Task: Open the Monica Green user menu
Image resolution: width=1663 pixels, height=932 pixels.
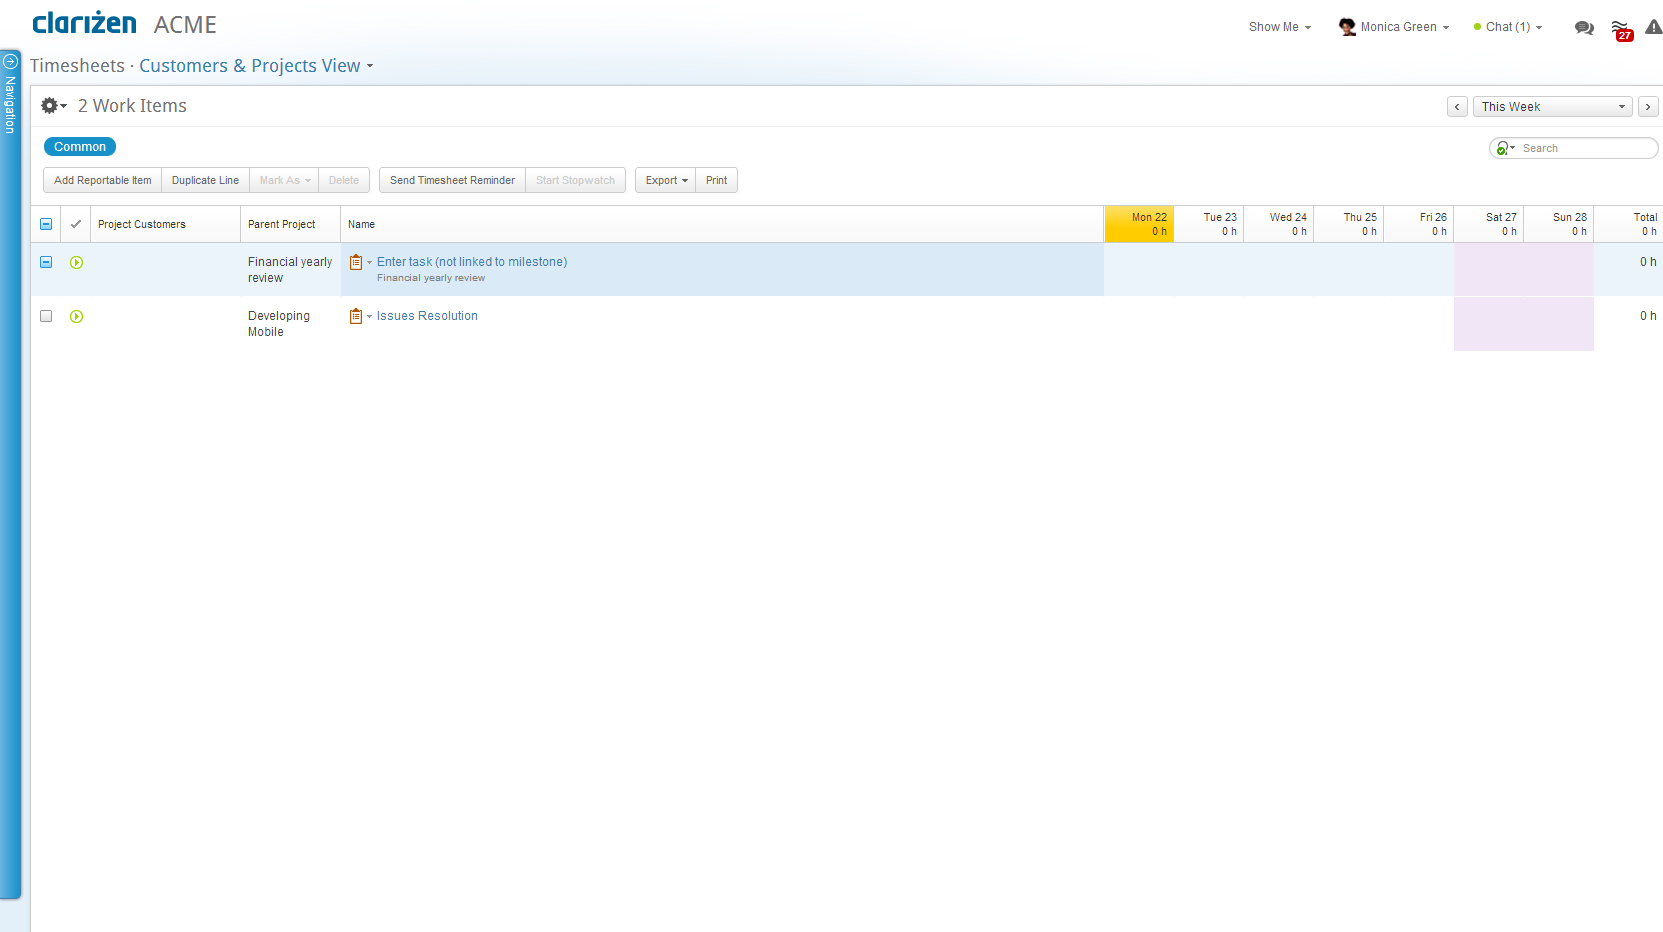Action: (1396, 27)
